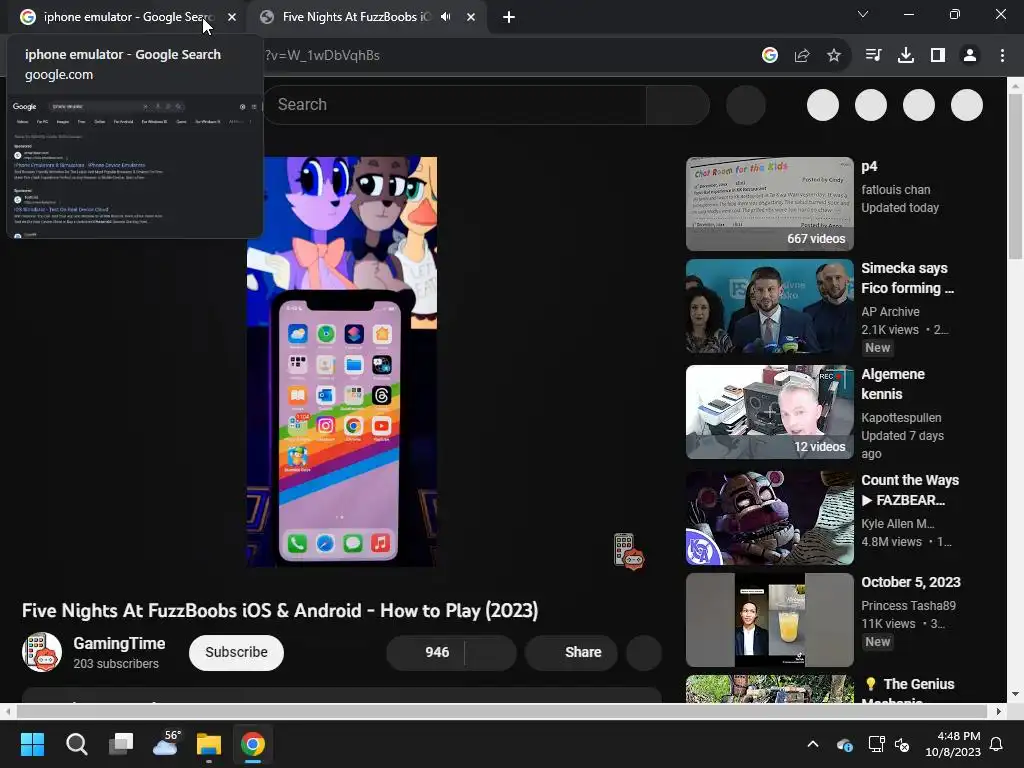Click the Kapottespullen channel name

coord(901,417)
